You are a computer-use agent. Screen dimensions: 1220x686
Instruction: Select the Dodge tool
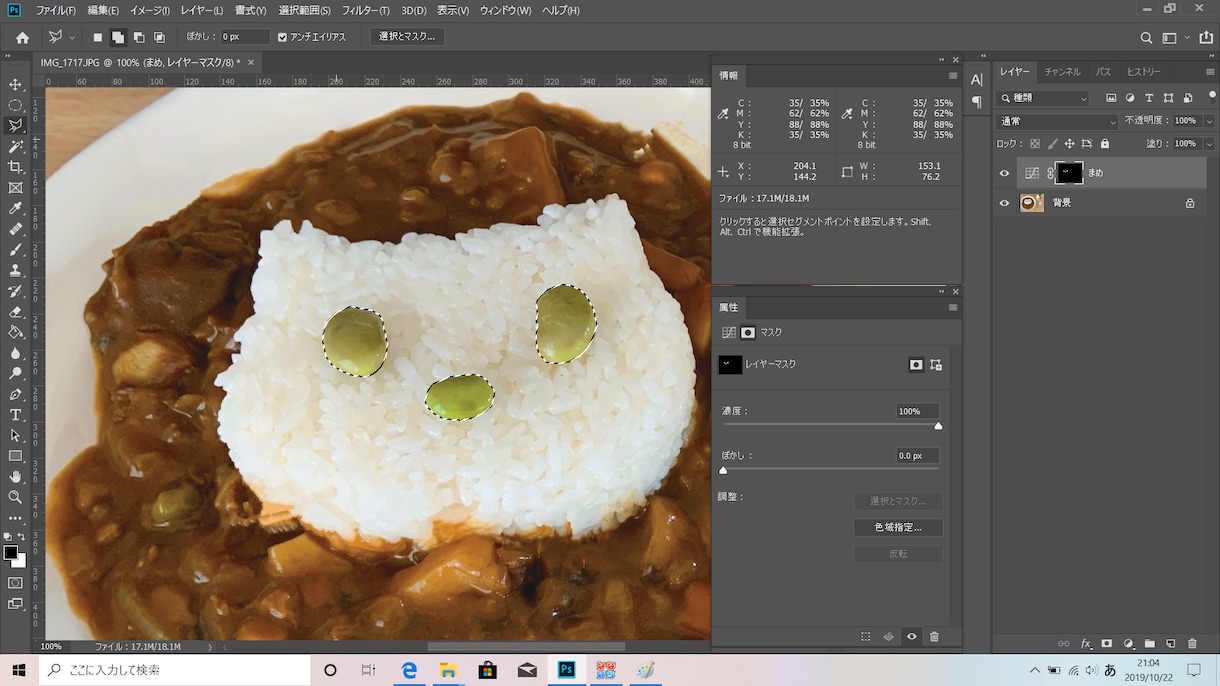[x=15, y=373]
